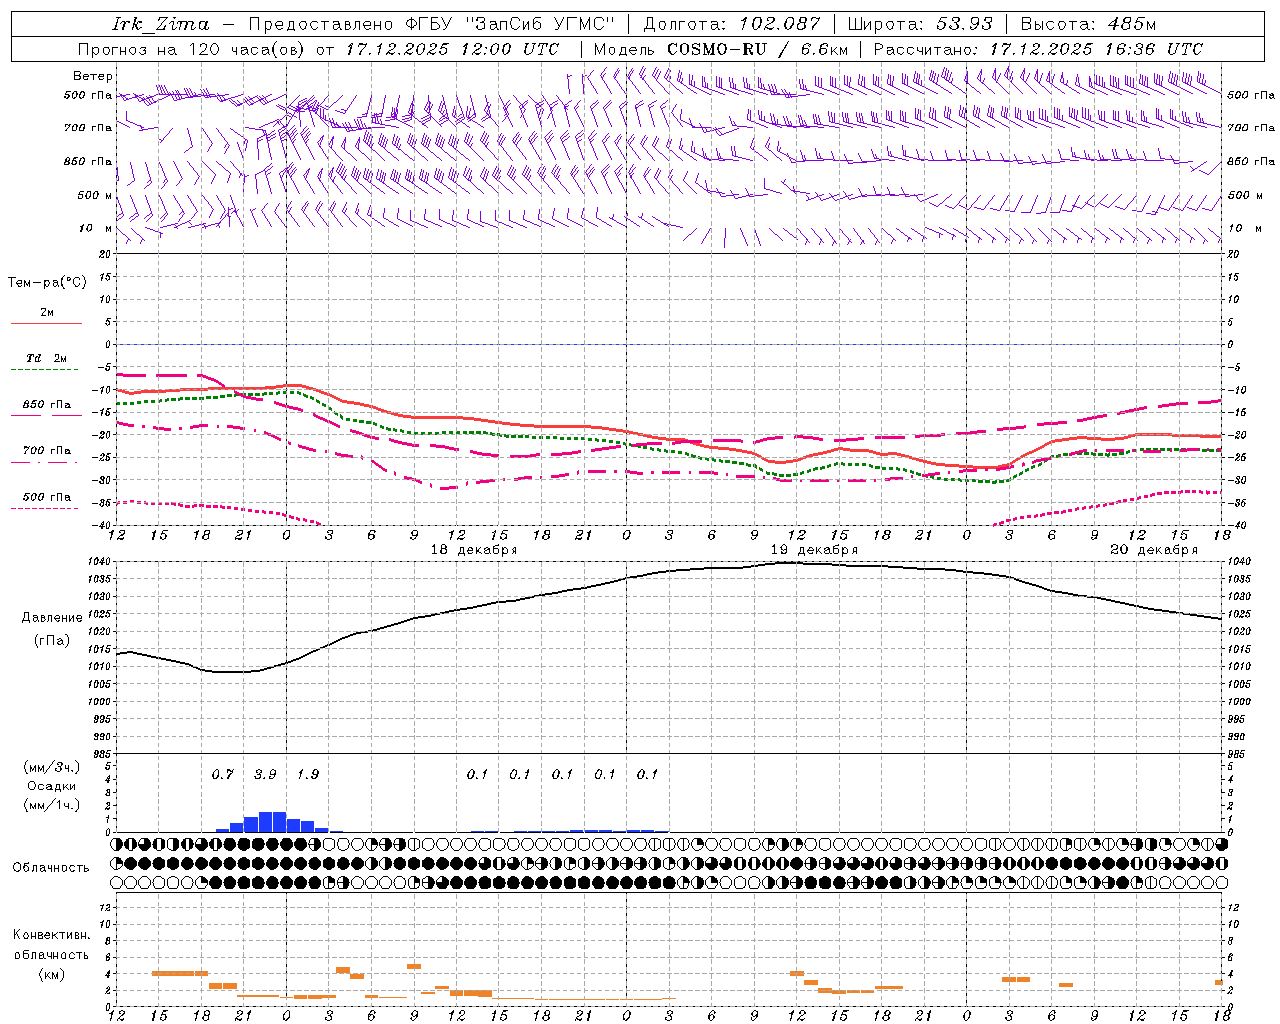Screen dimensions: 1280x1024
Task: Click the (мм/1ч.) precipitation unit label
Action: pos(52,805)
